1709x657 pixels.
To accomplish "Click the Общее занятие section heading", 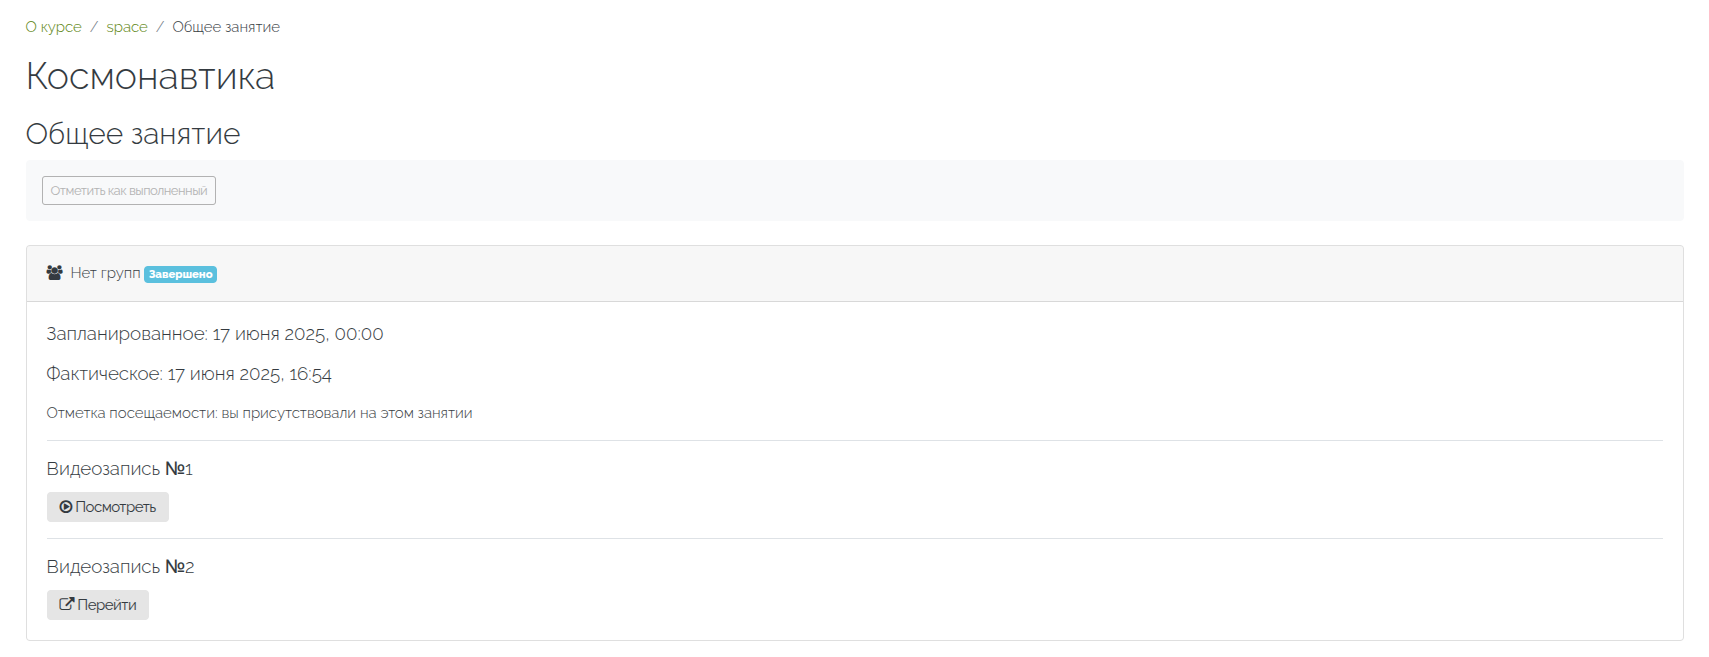I will 133,134.
